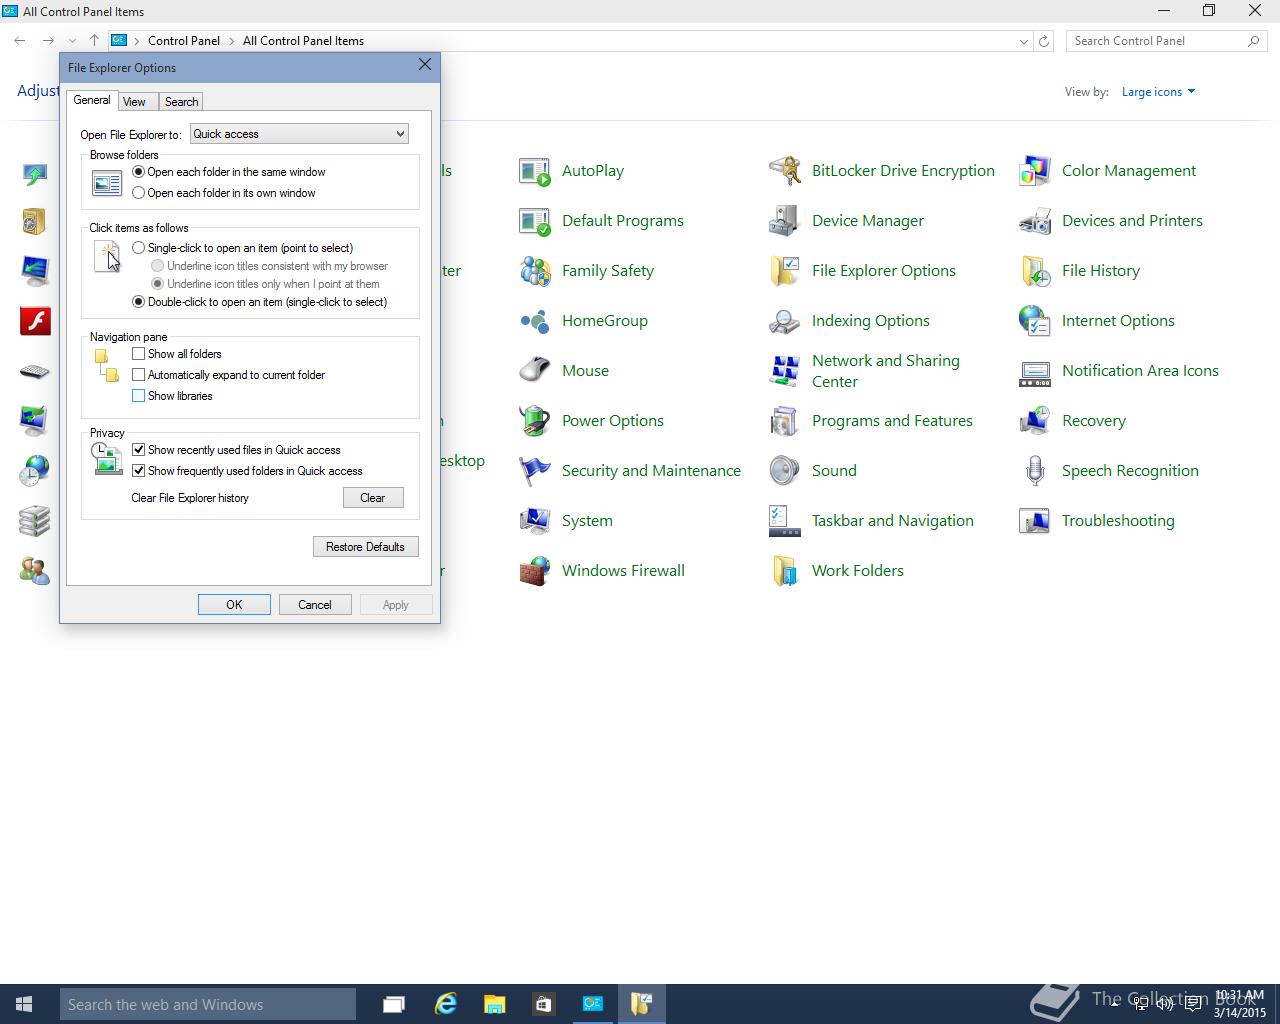
Task: Open the Color Management icon
Action: [x=1035, y=171]
